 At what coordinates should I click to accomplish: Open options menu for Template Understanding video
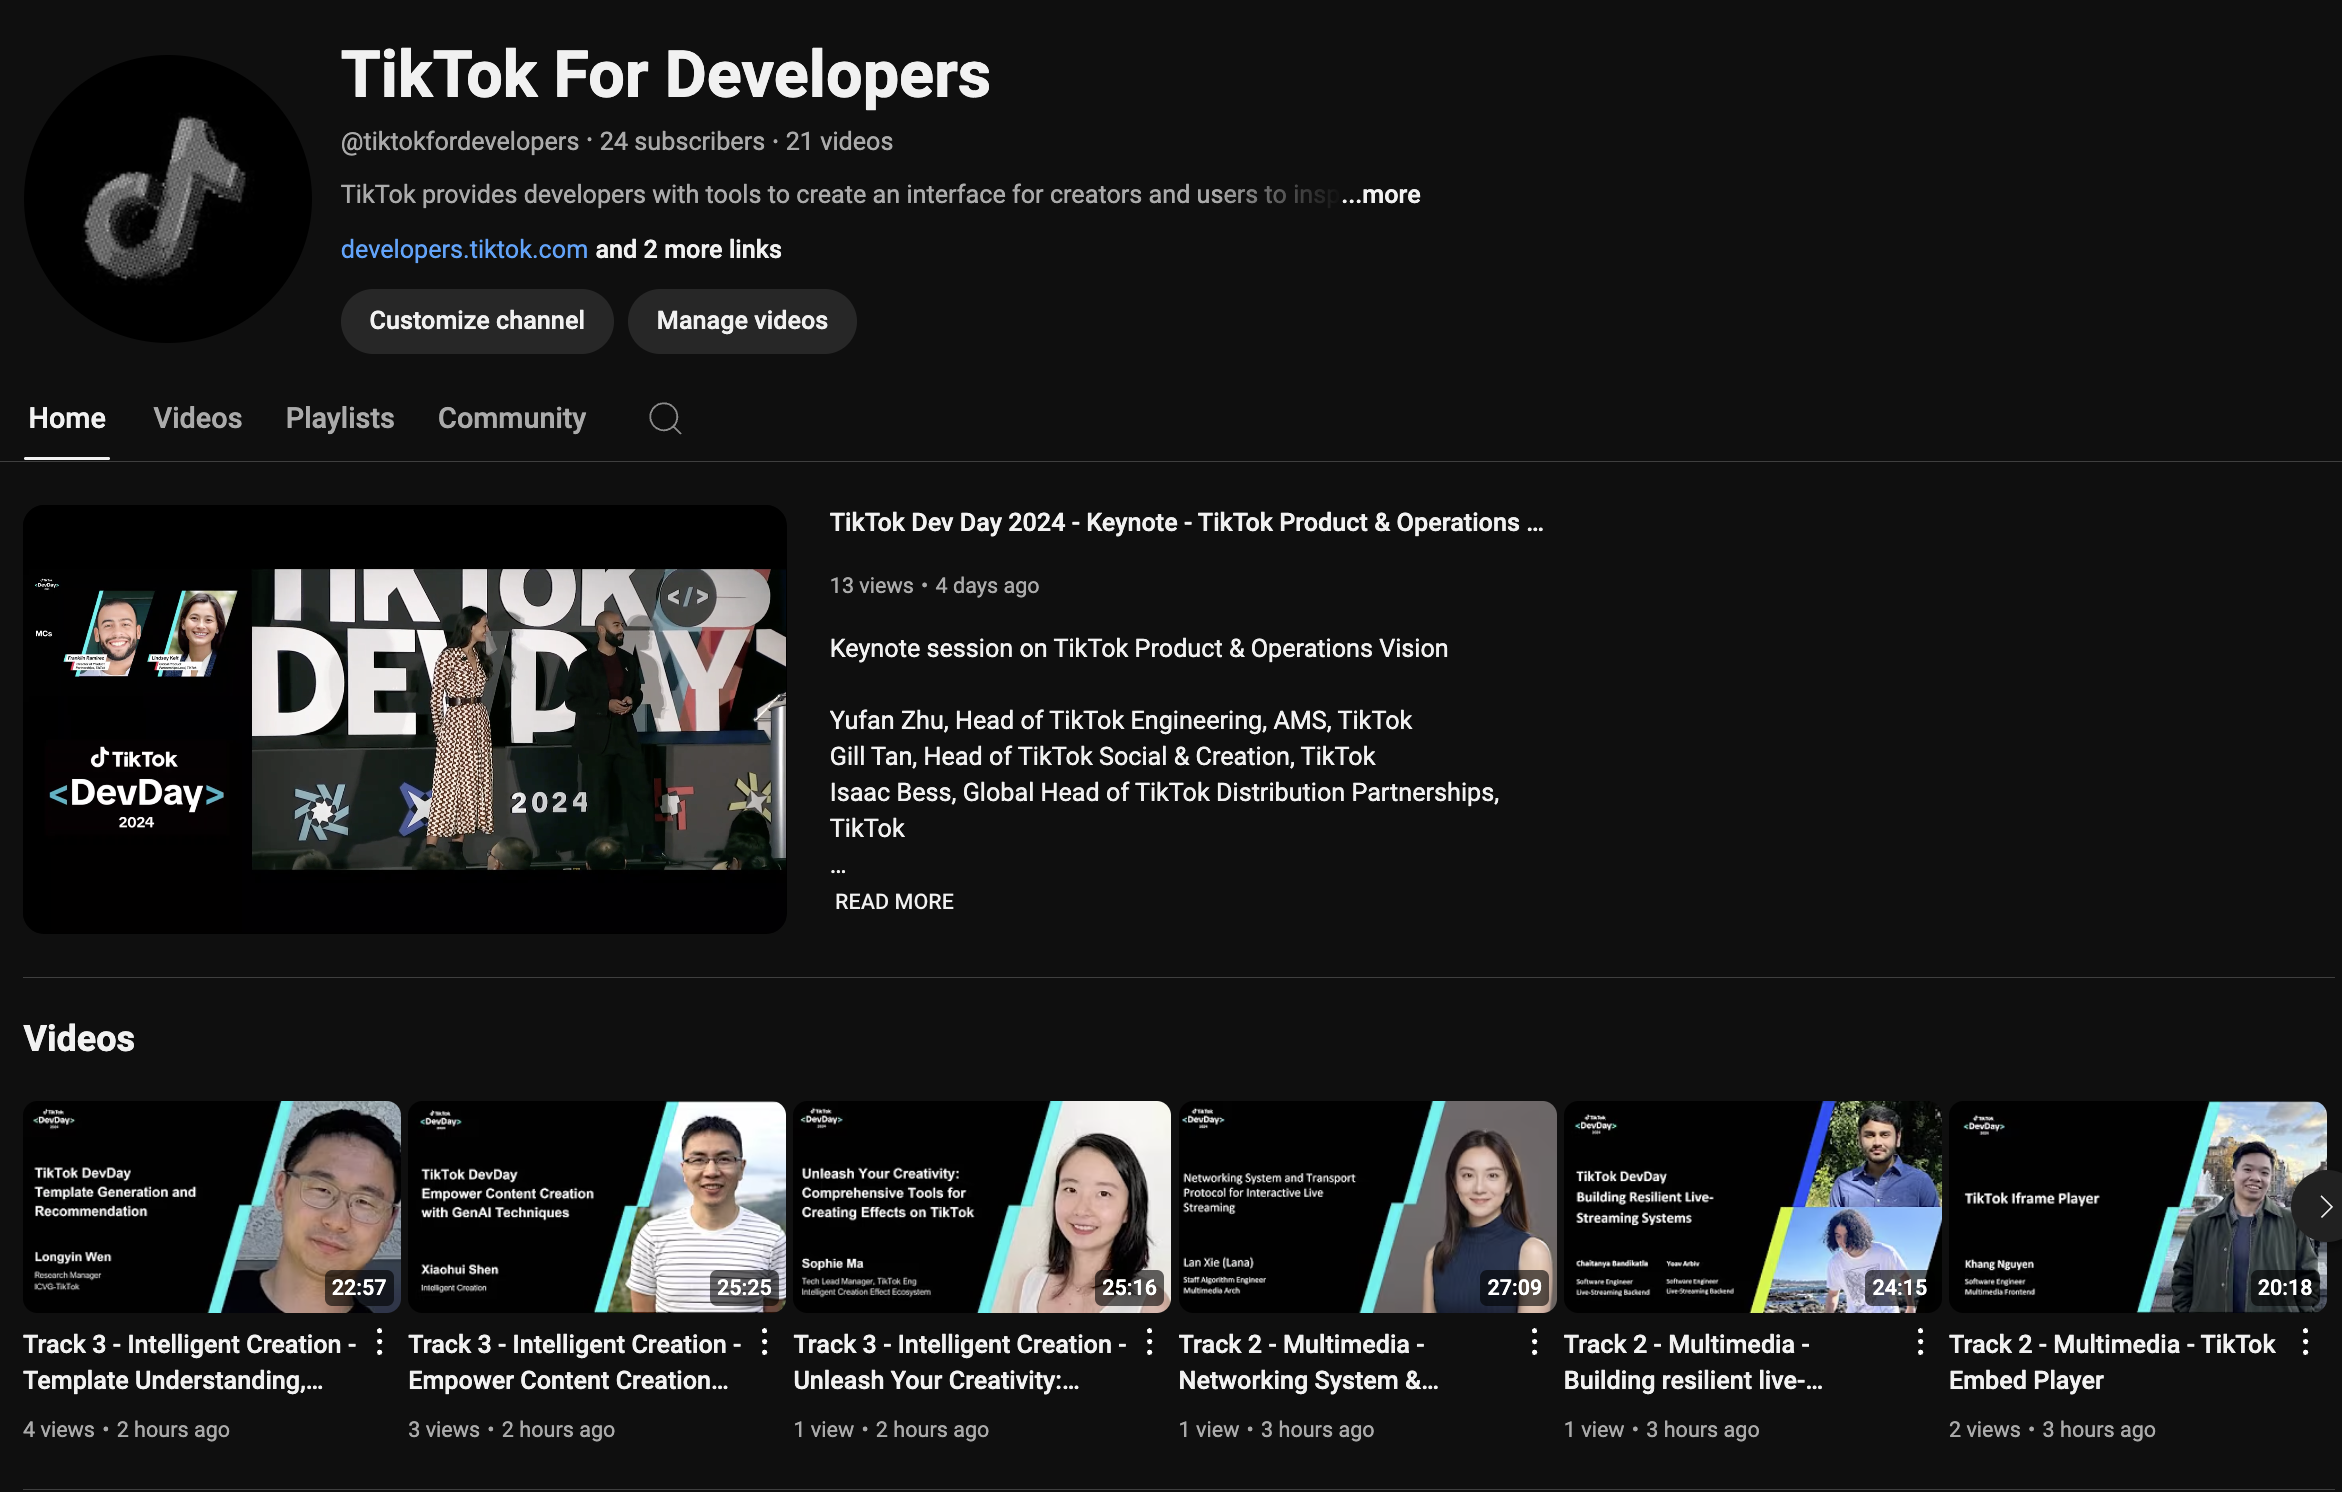pos(379,1343)
